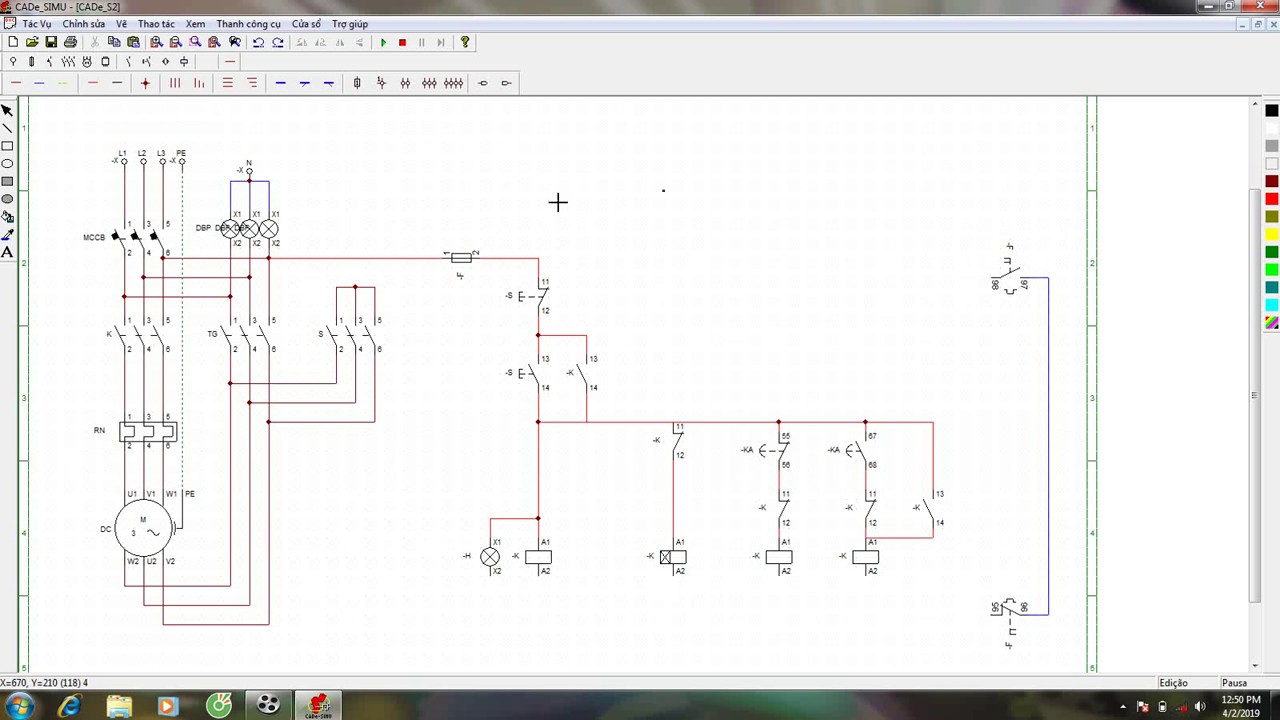Select the text A tool
The image size is (1280, 720).
(x=7, y=252)
